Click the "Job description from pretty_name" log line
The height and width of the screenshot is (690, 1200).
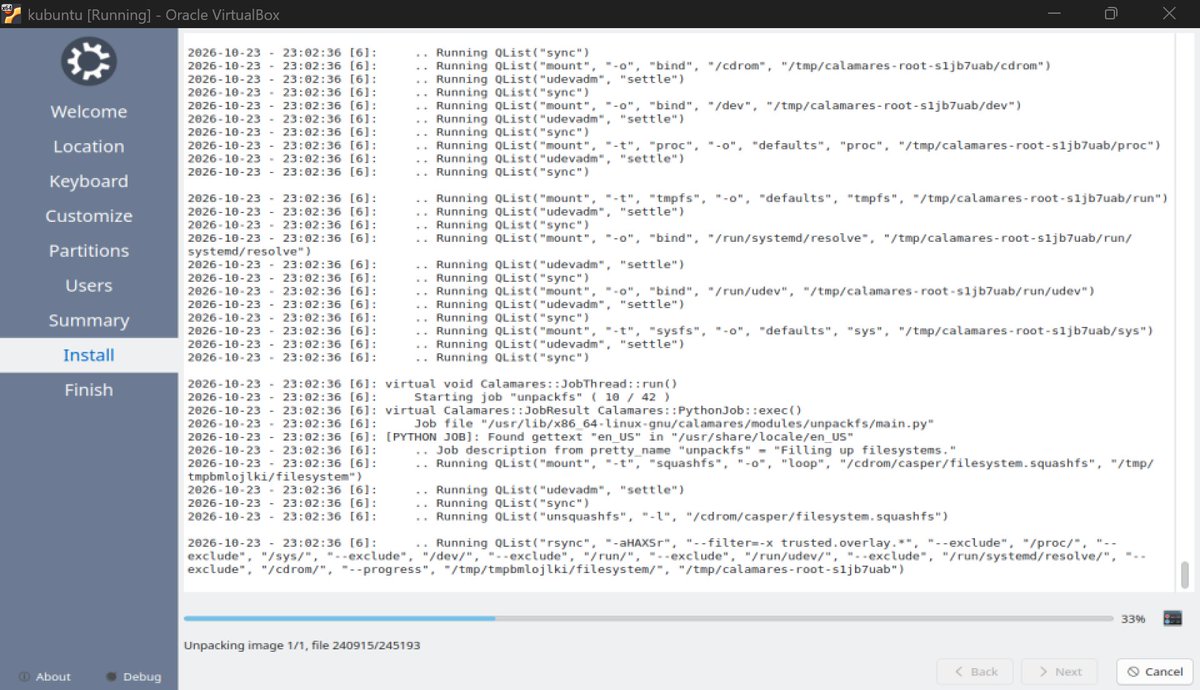[572, 450]
